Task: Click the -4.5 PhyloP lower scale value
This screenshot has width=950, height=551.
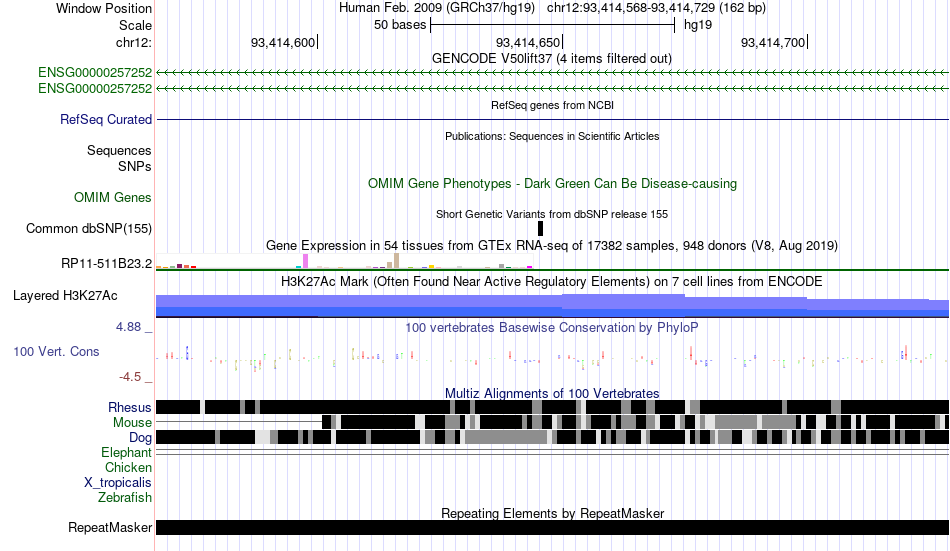Action: tap(130, 377)
